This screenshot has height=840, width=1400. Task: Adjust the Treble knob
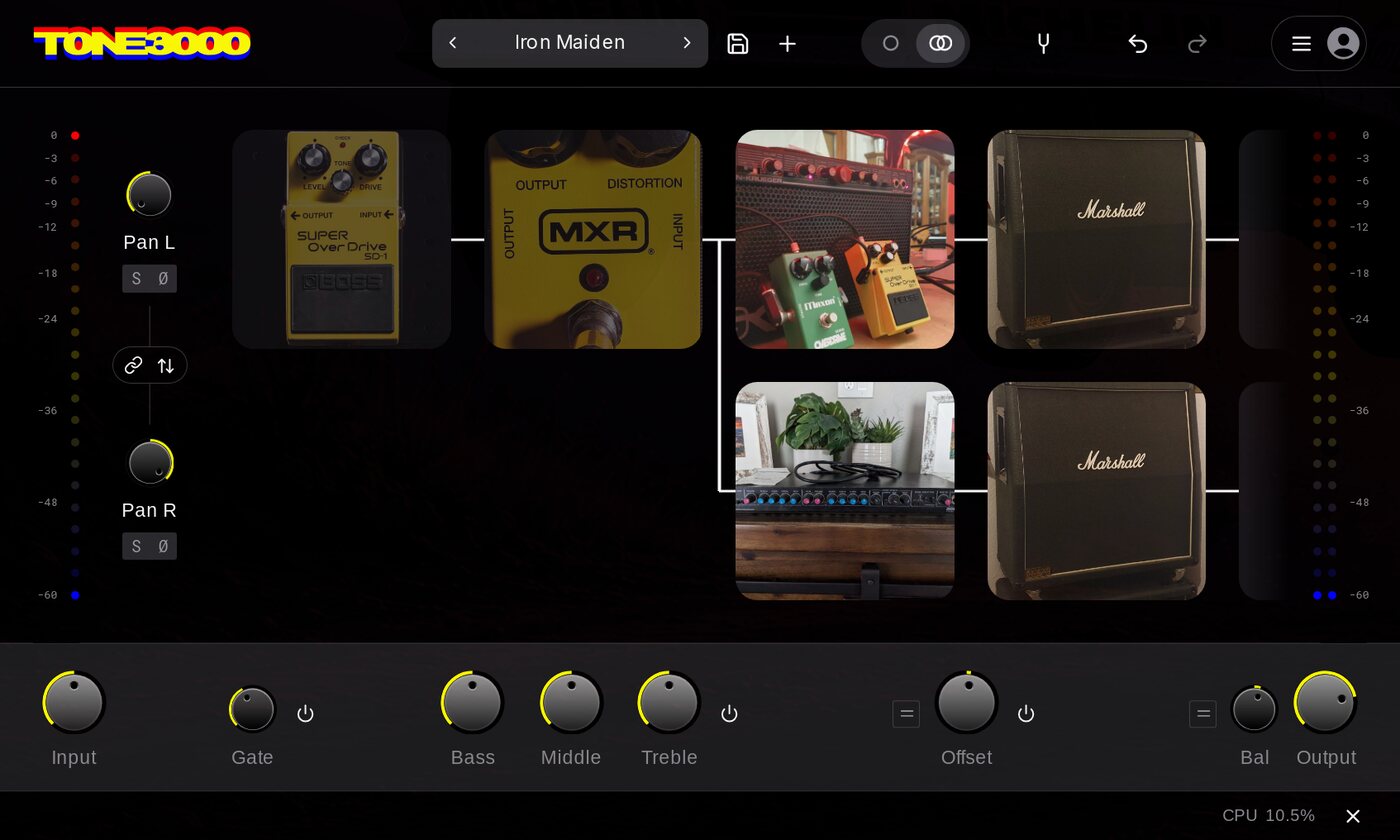click(x=669, y=702)
